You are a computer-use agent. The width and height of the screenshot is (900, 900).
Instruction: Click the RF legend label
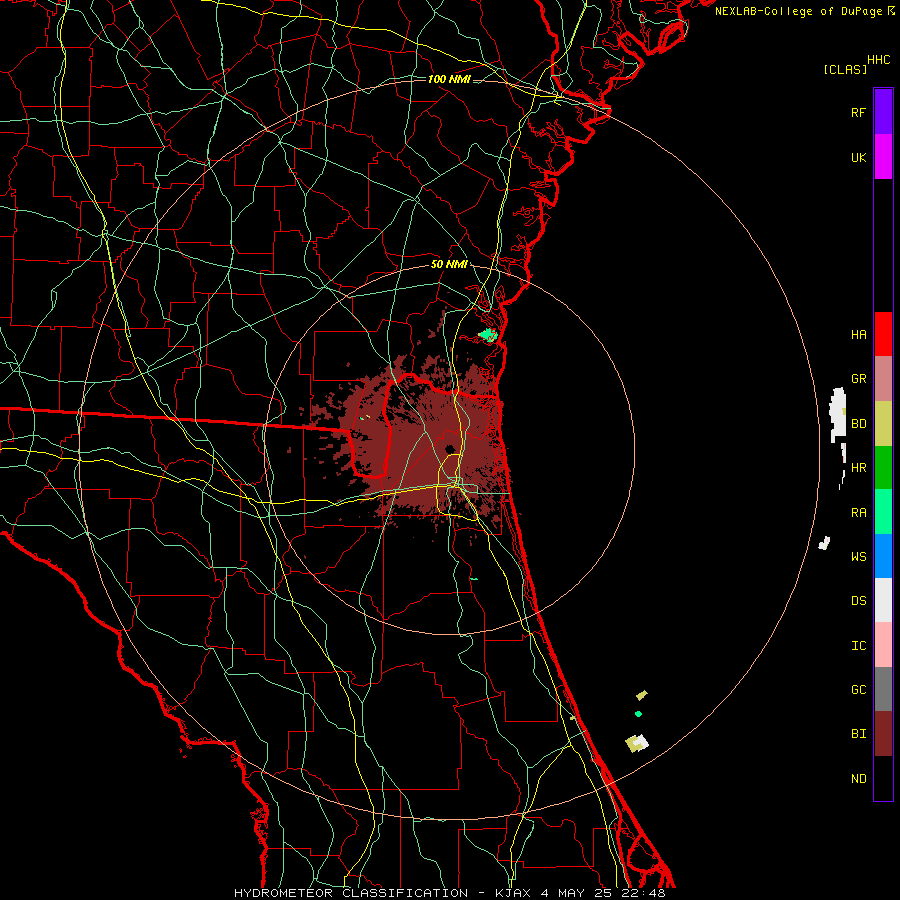(858, 112)
